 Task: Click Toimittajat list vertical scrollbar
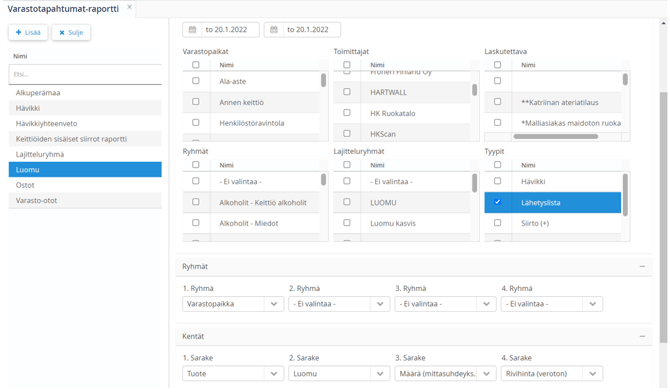[474, 90]
